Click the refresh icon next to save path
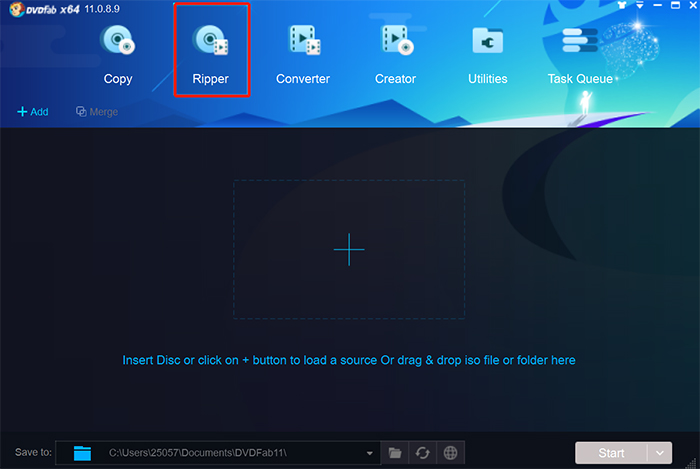700x469 pixels. coord(422,453)
